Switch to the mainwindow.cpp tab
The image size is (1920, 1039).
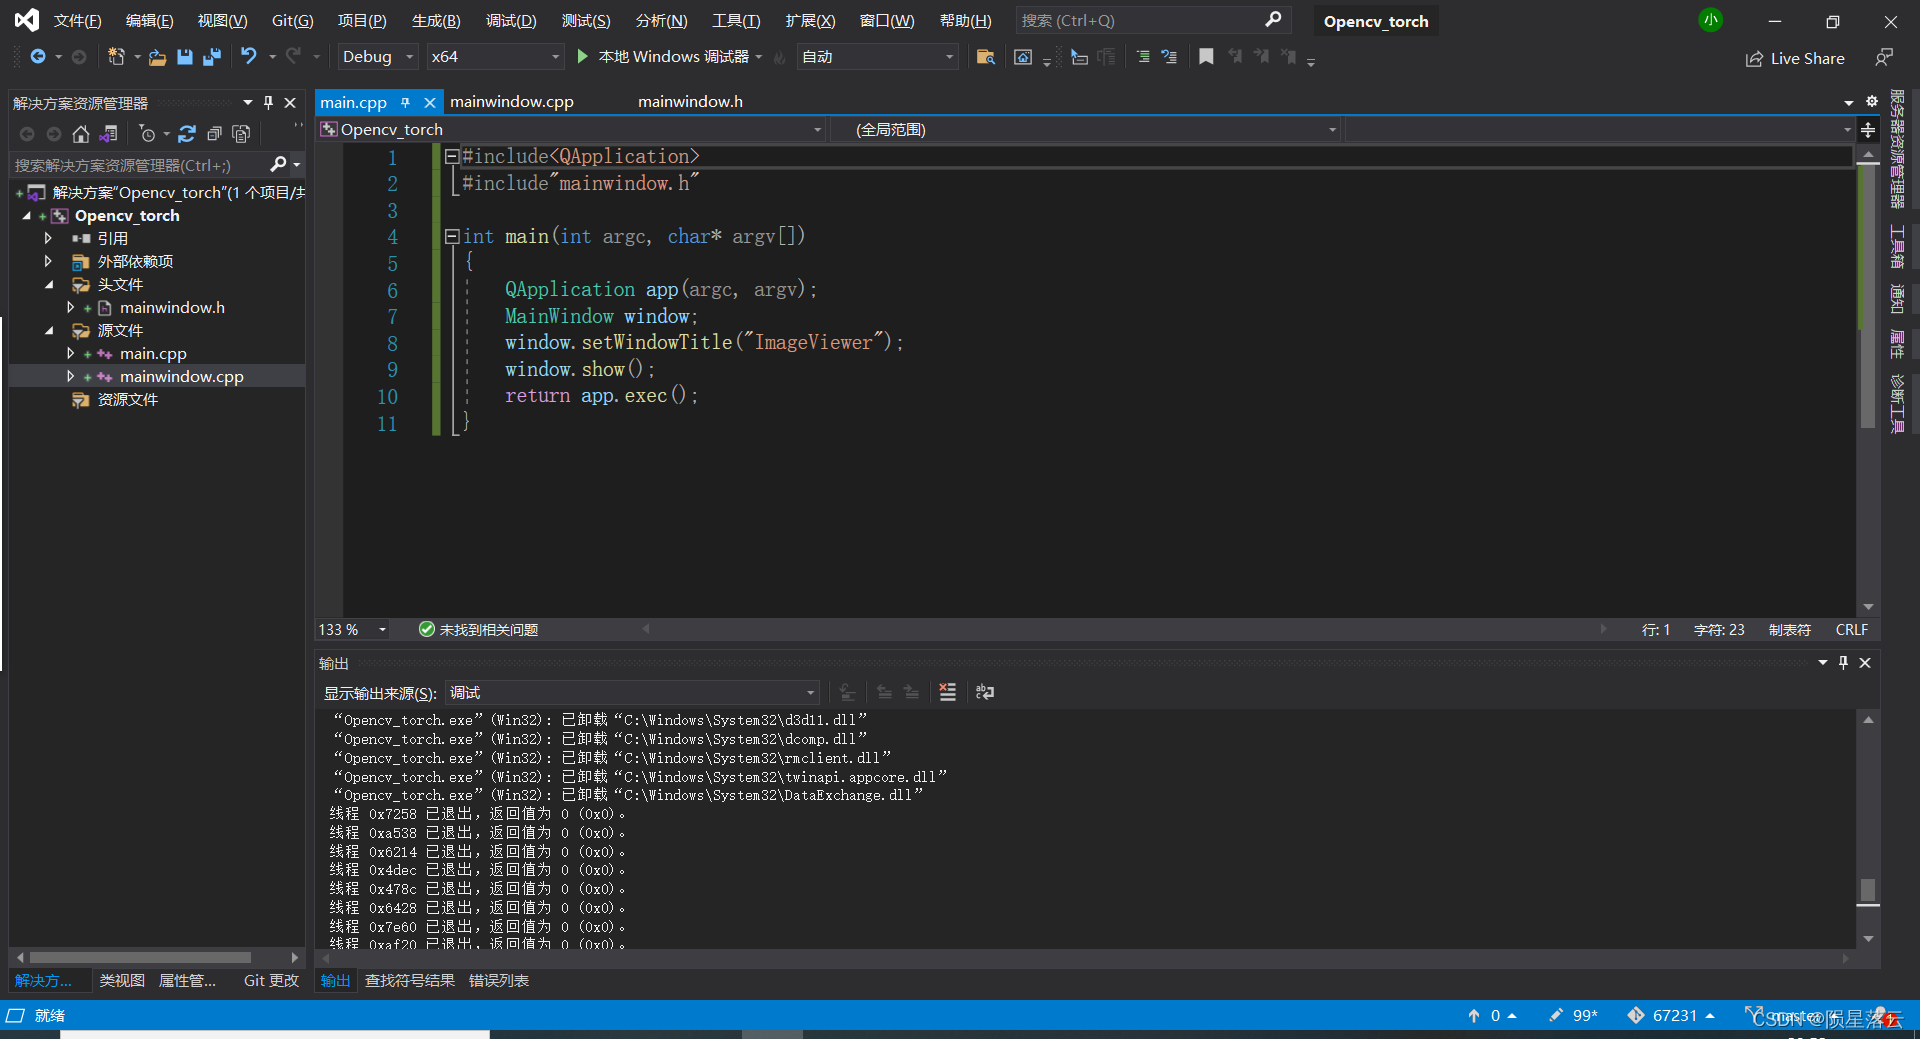(512, 101)
